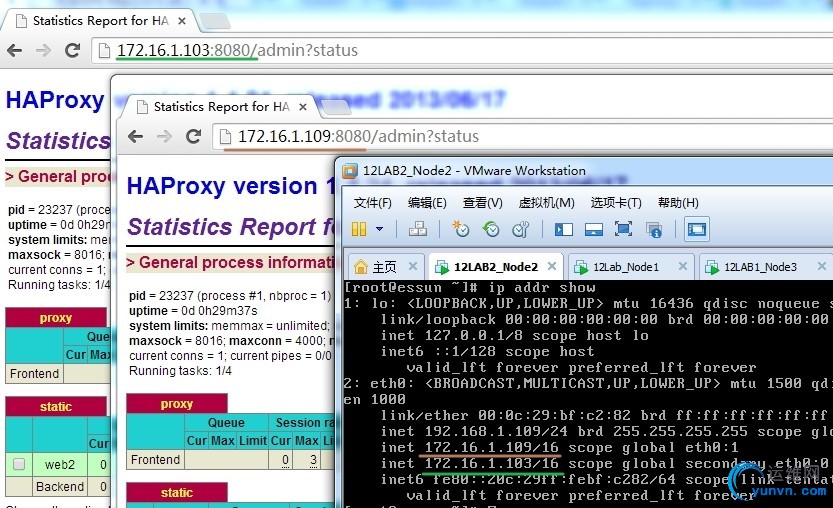Click the Frontend row label in rear browser
This screenshot has width=833, height=508.
pos(34,374)
